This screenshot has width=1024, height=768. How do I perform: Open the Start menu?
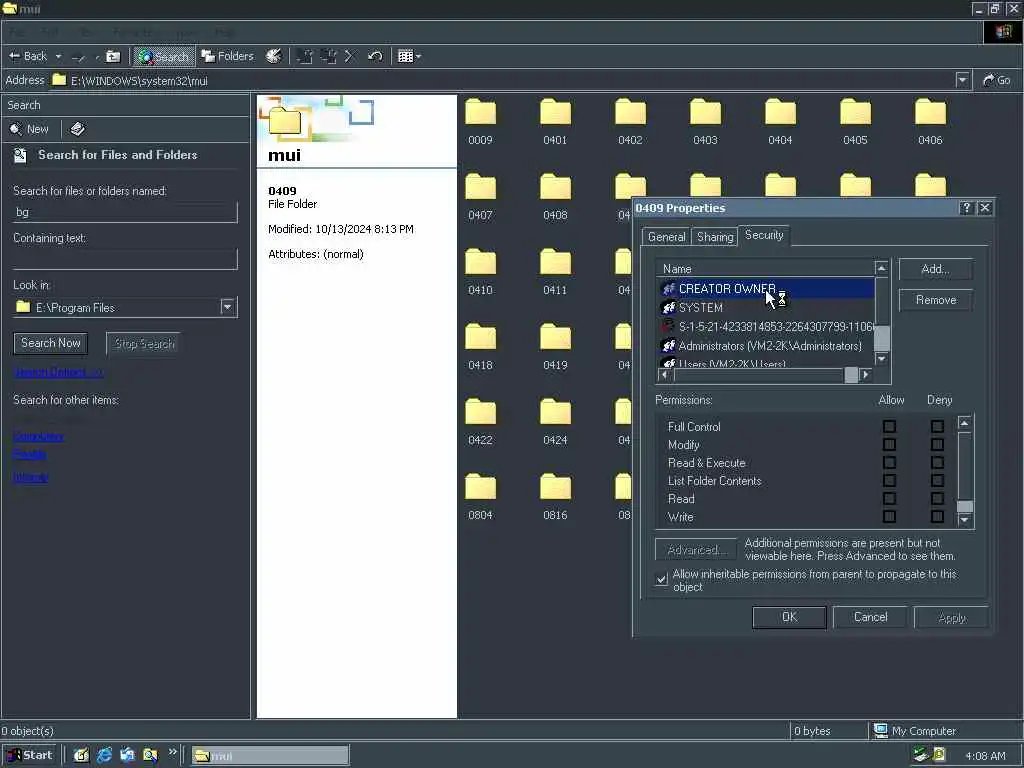[29, 756]
